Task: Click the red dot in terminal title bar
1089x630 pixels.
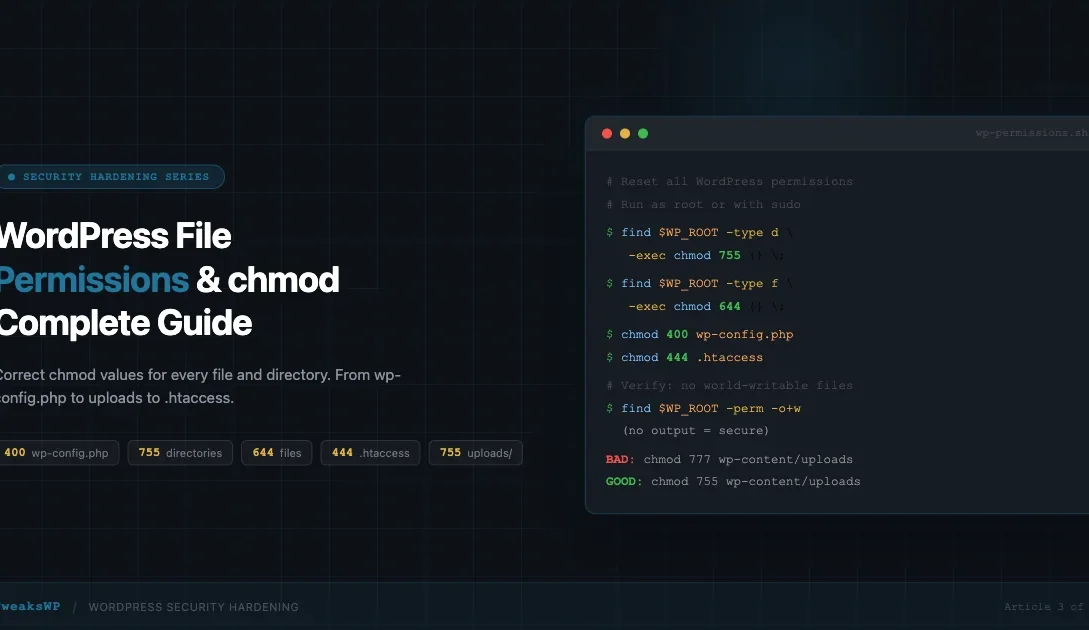Action: 607,133
